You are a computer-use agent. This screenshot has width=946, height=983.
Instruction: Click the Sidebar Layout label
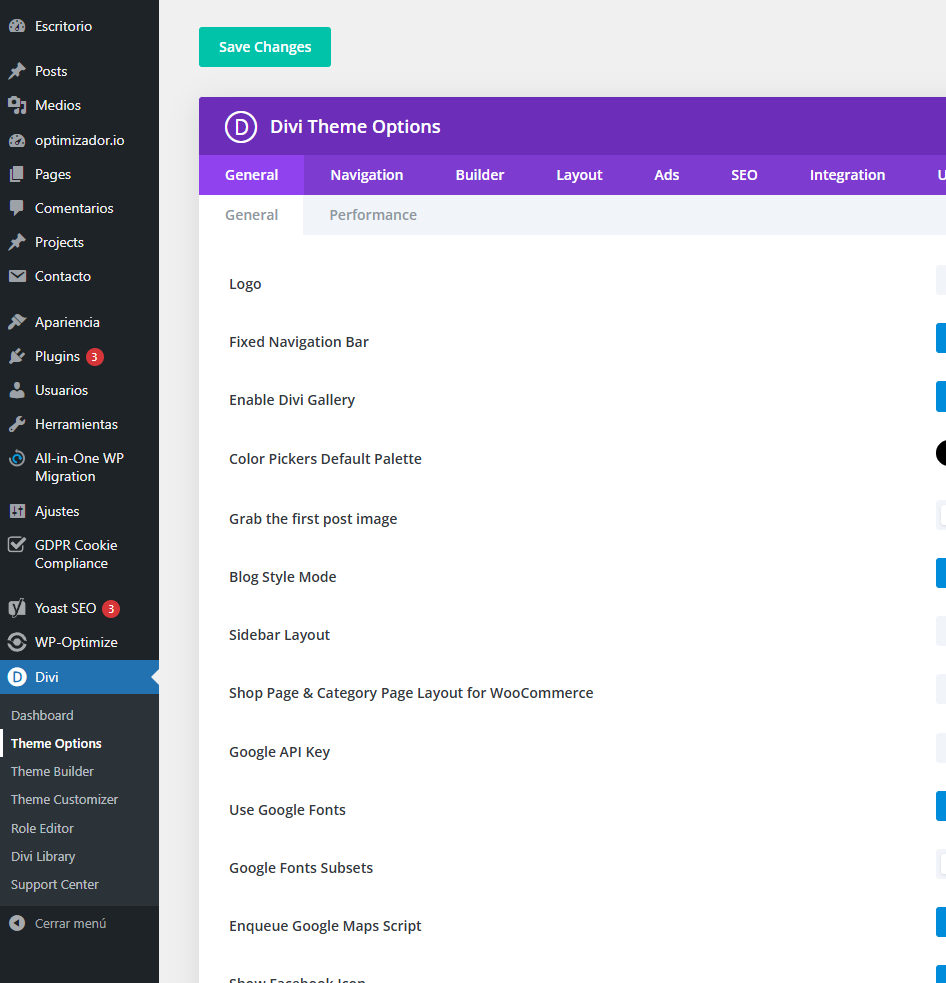[x=279, y=635]
